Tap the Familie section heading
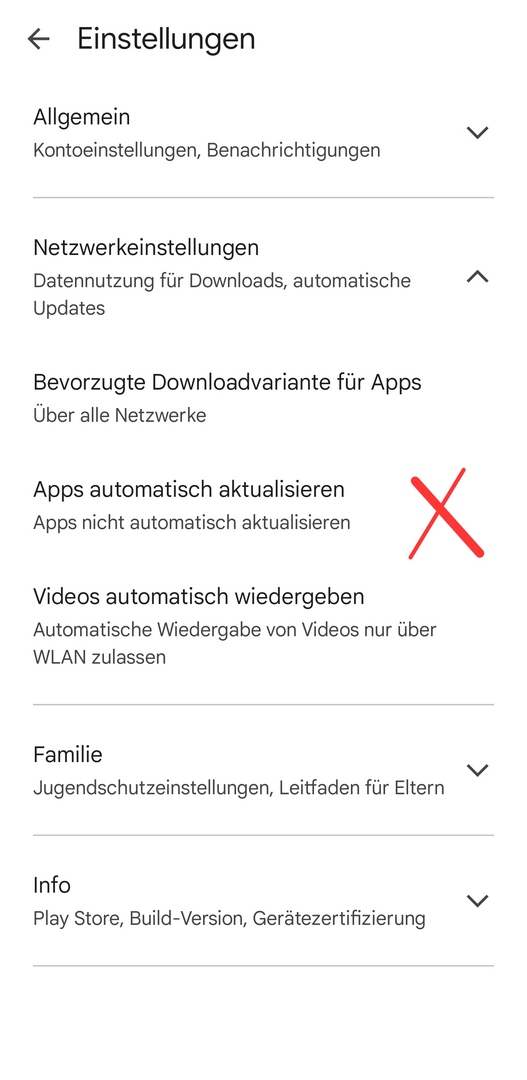Image resolution: width=527 pixels, height=1080 pixels. point(68,755)
